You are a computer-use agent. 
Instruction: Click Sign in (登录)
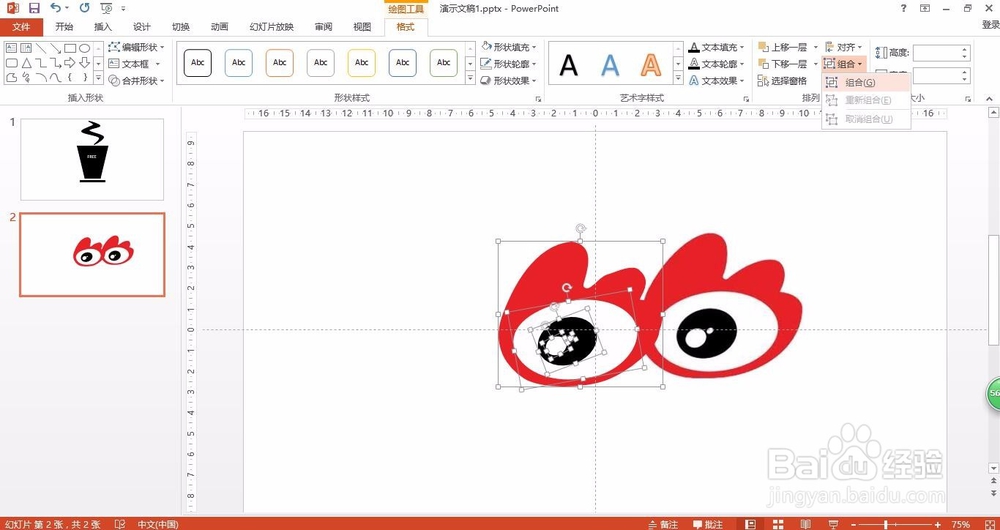990,25
